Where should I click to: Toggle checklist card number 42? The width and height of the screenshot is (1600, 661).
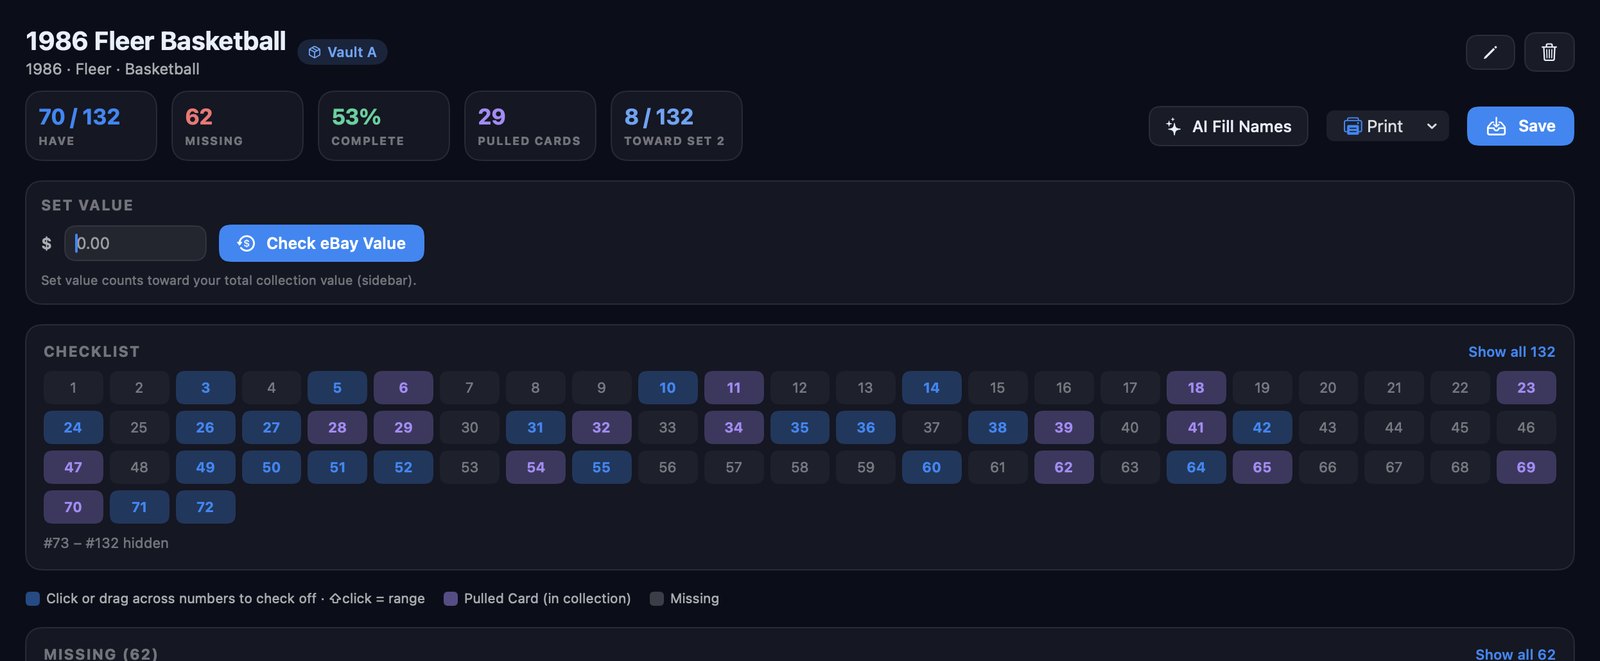pos(1262,427)
